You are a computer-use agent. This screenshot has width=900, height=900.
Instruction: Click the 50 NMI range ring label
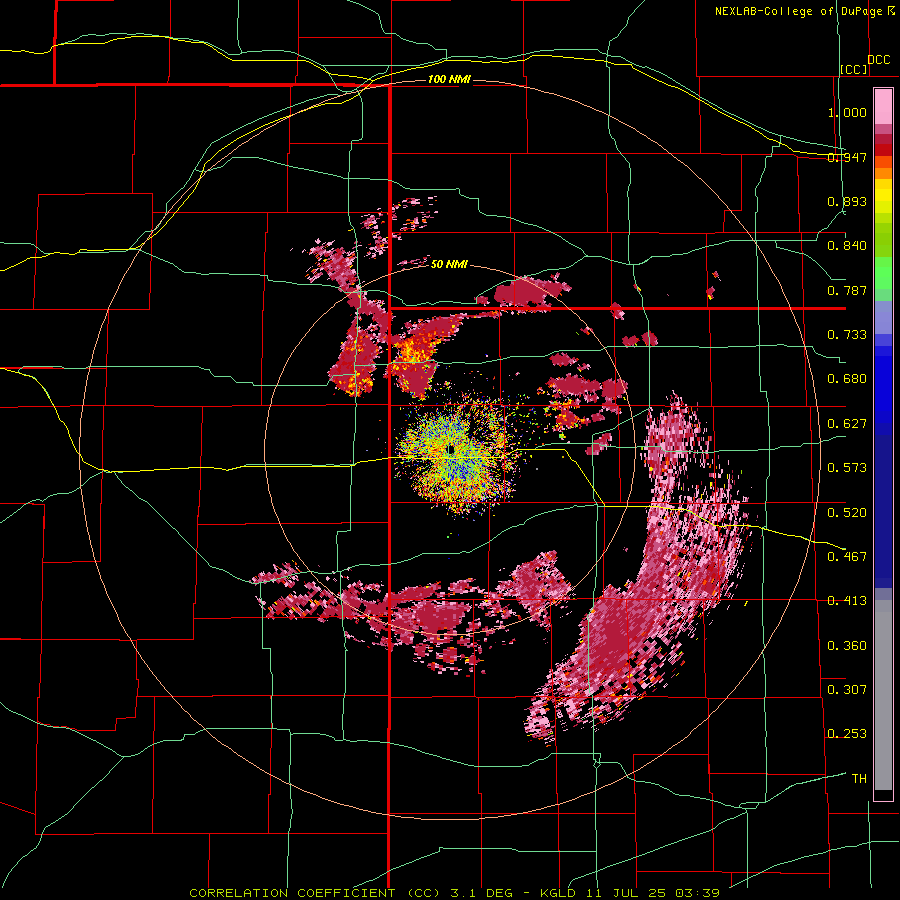pyautogui.click(x=449, y=265)
